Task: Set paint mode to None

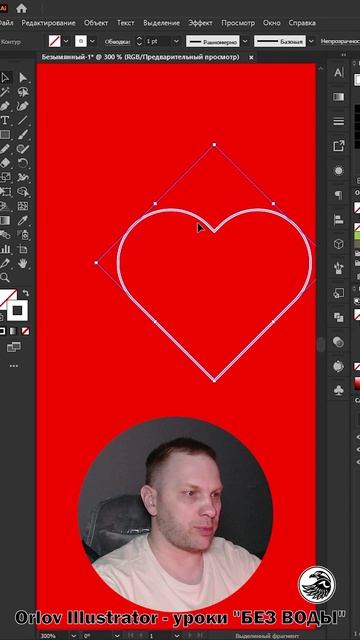Action: [25, 331]
